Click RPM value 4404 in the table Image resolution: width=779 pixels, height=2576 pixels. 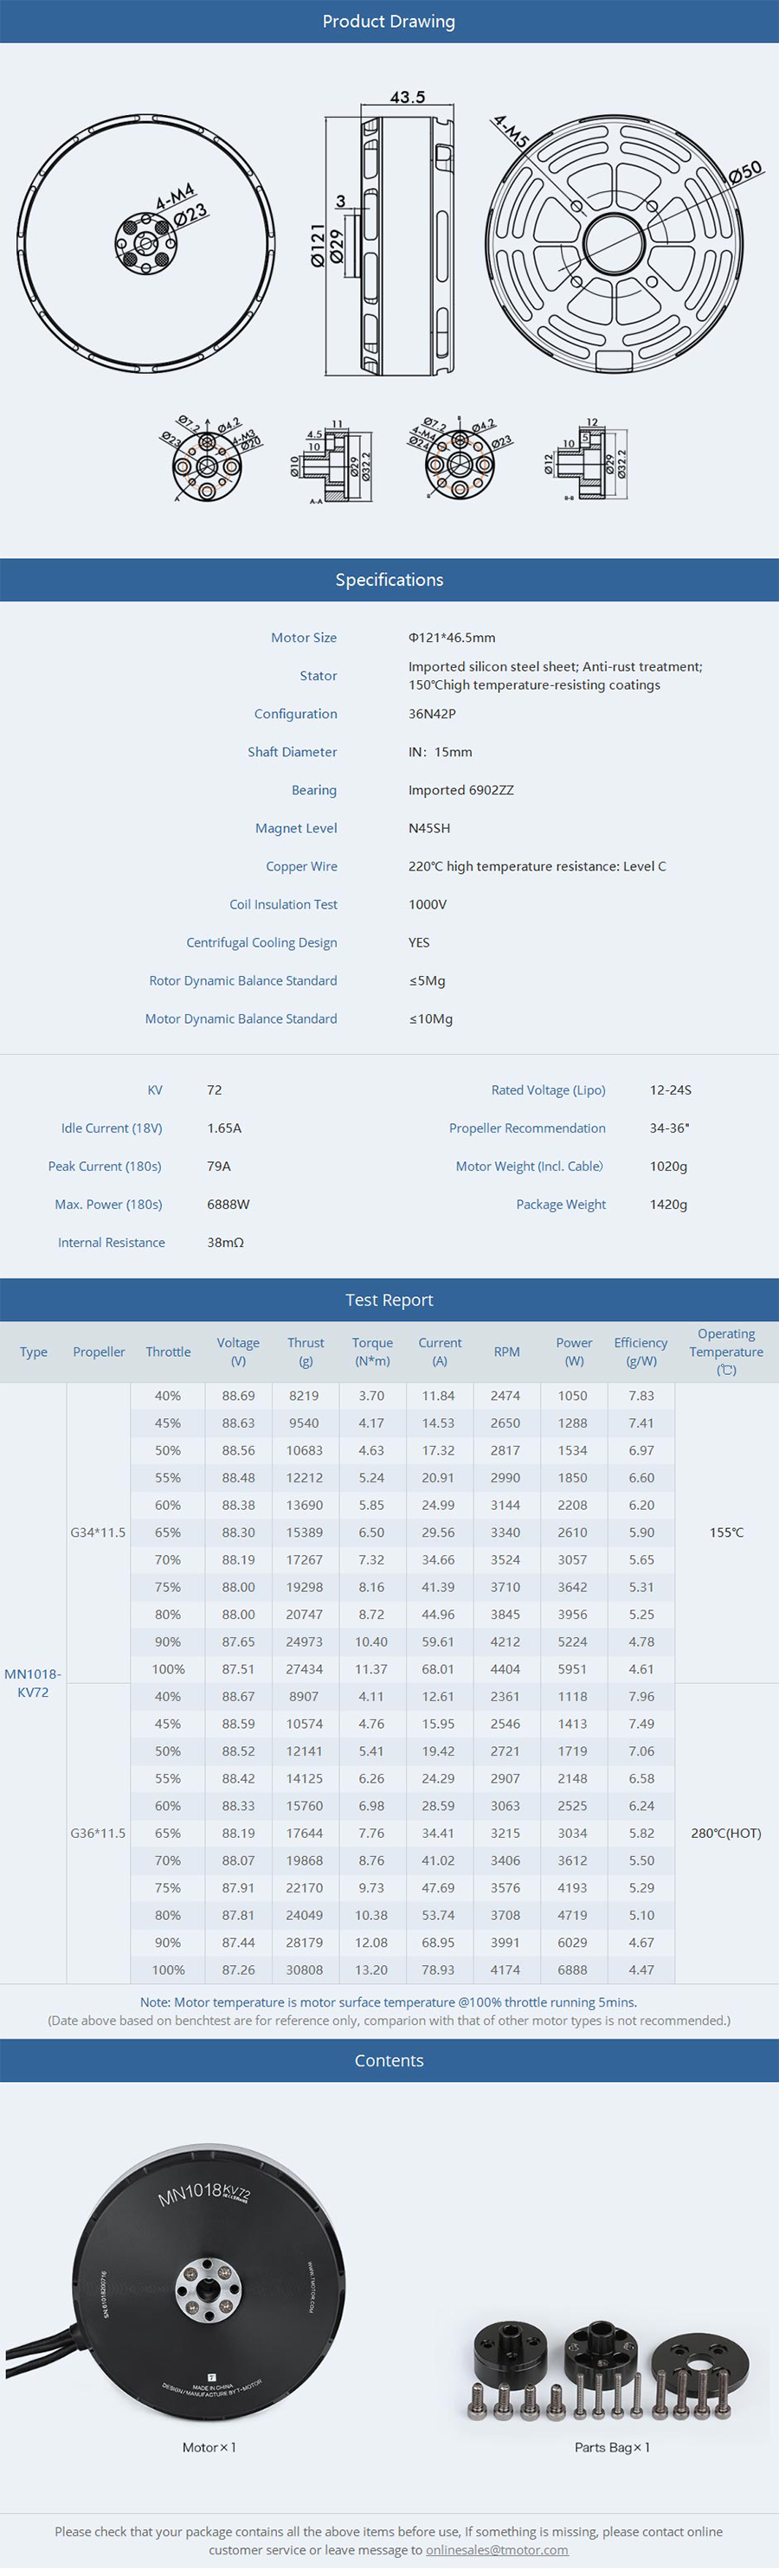coord(505,1669)
